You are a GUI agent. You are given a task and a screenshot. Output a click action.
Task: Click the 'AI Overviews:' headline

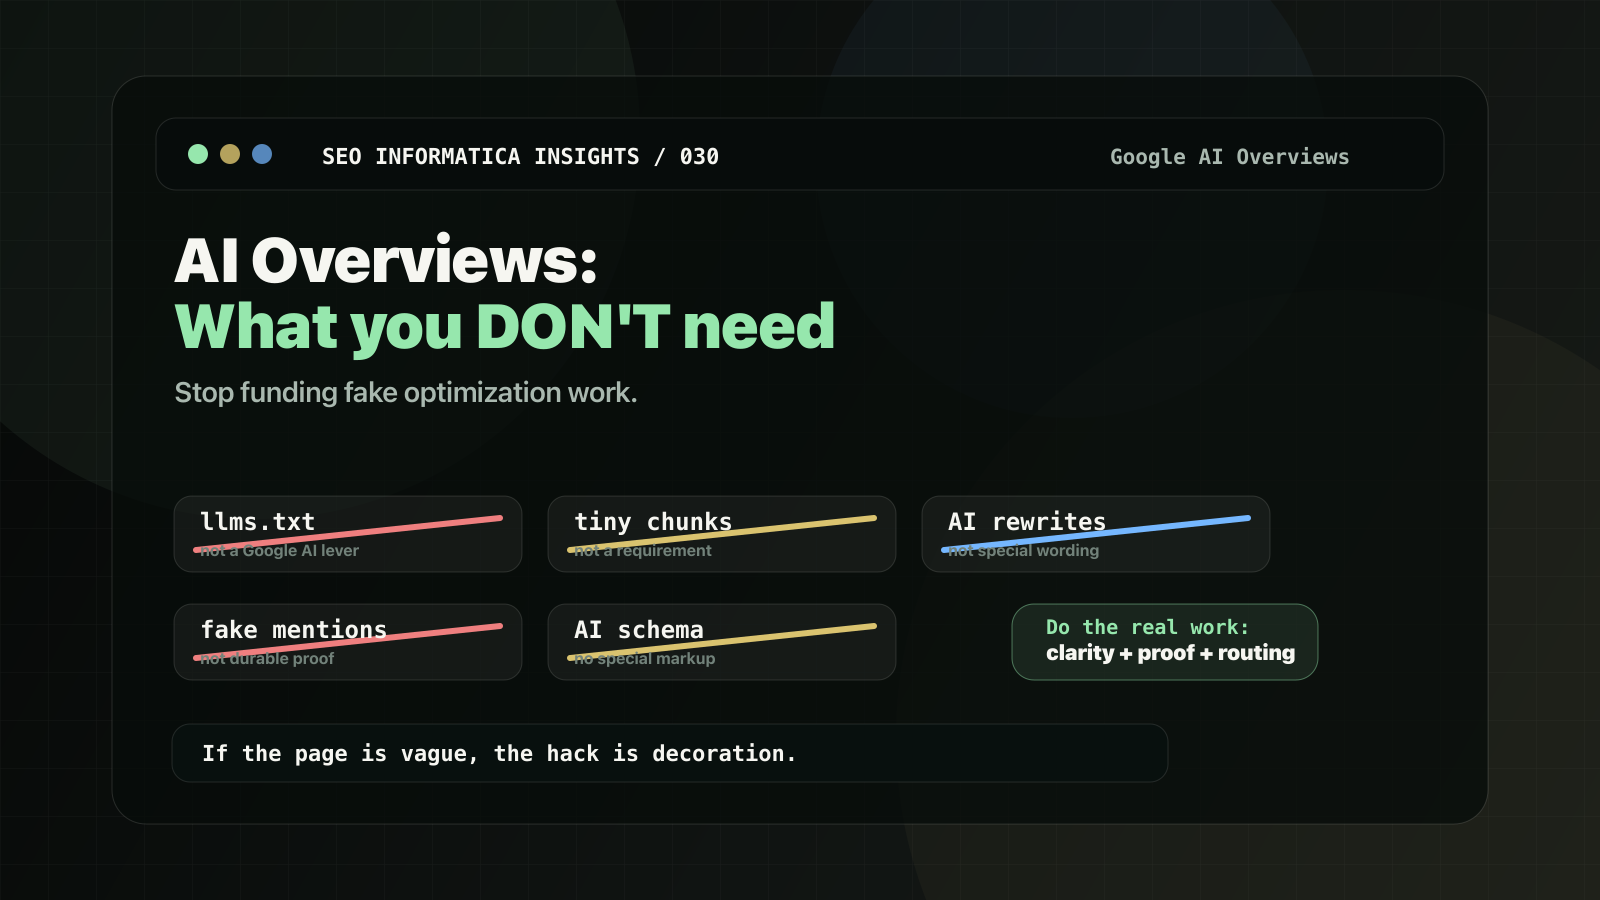(386, 261)
